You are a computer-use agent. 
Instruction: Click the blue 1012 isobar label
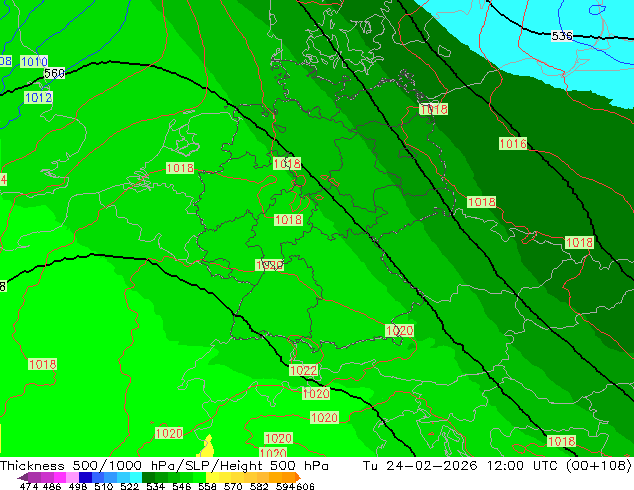click(x=38, y=97)
